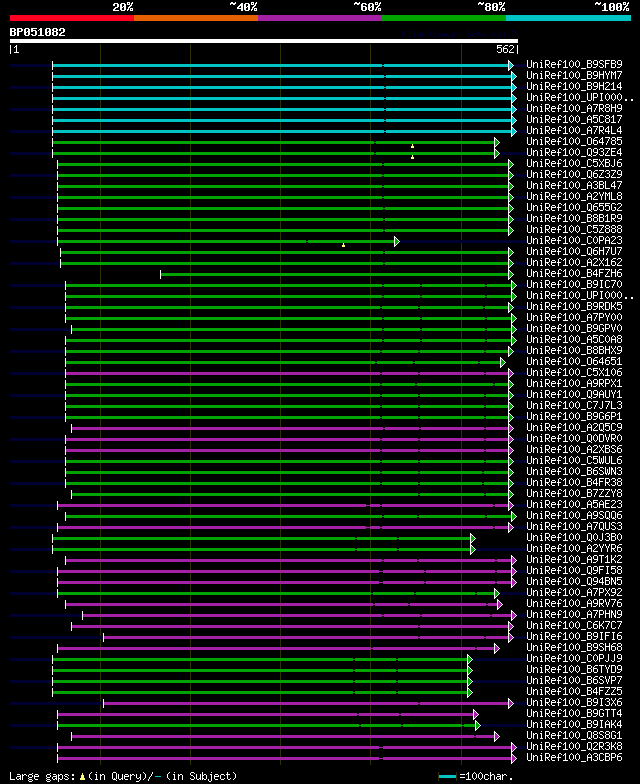Viewport: 640px width, 784px height.
Task: Click the cyan 100char scale bar in legend
Action: 448,776
